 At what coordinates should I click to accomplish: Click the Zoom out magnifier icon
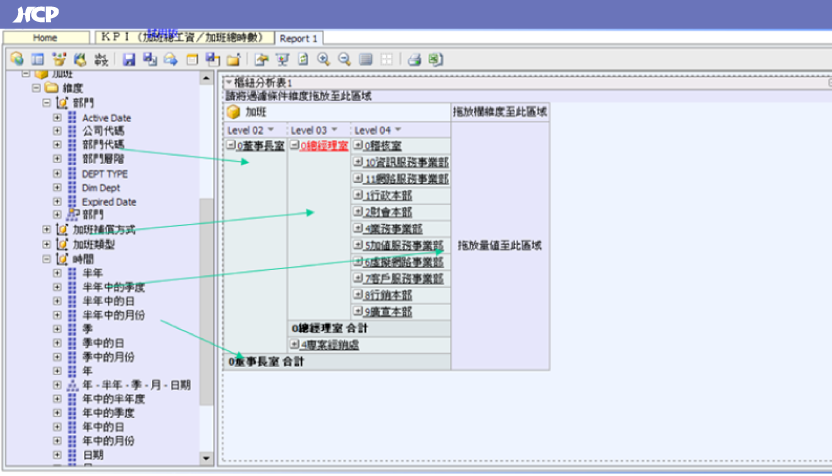coord(345,59)
